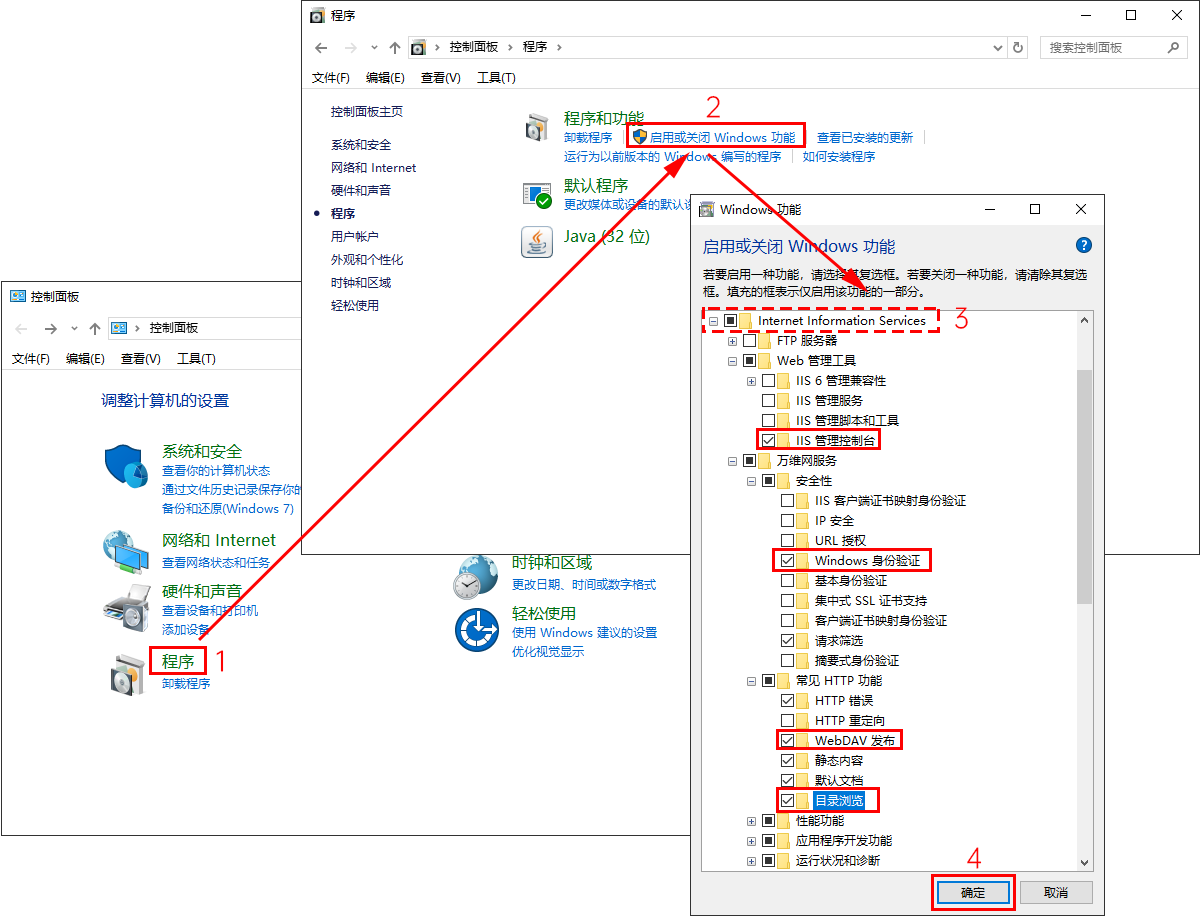Click the scroll up arrow in the feature list
The image size is (1200, 916).
coord(1084,319)
